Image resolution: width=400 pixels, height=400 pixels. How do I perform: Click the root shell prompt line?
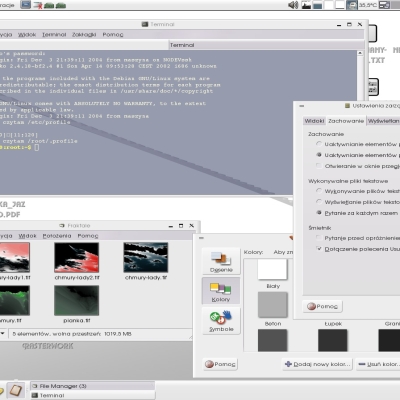[19, 147]
